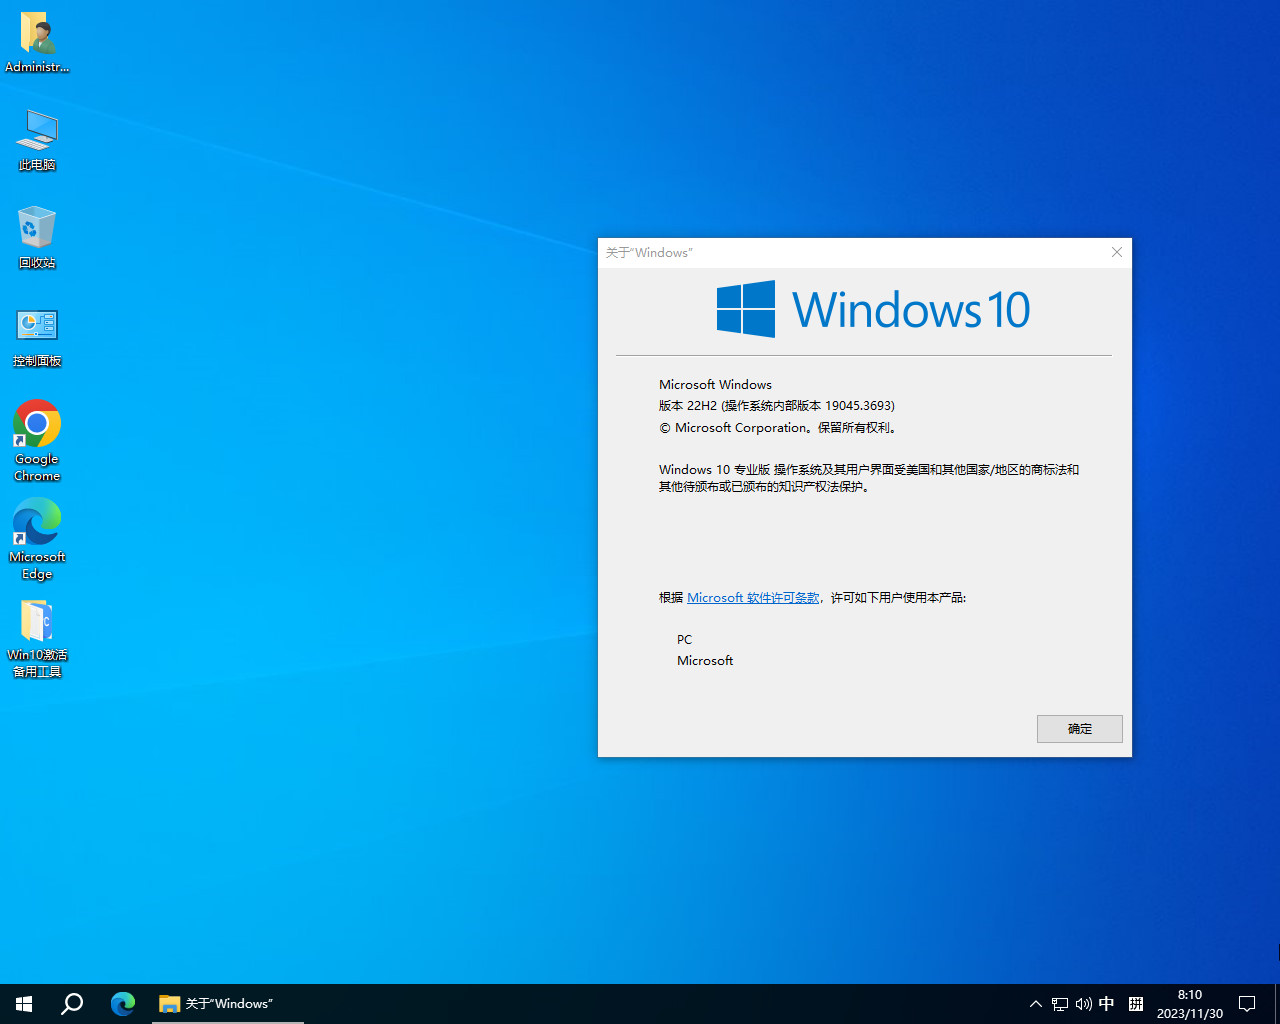Click the "PC" licensed user text
The image size is (1280, 1024).
[684, 640]
